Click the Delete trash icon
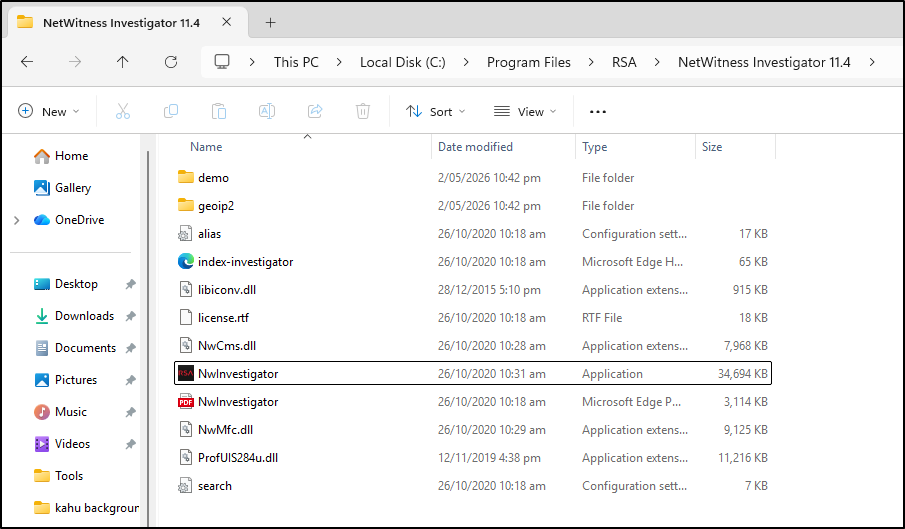 tap(362, 111)
